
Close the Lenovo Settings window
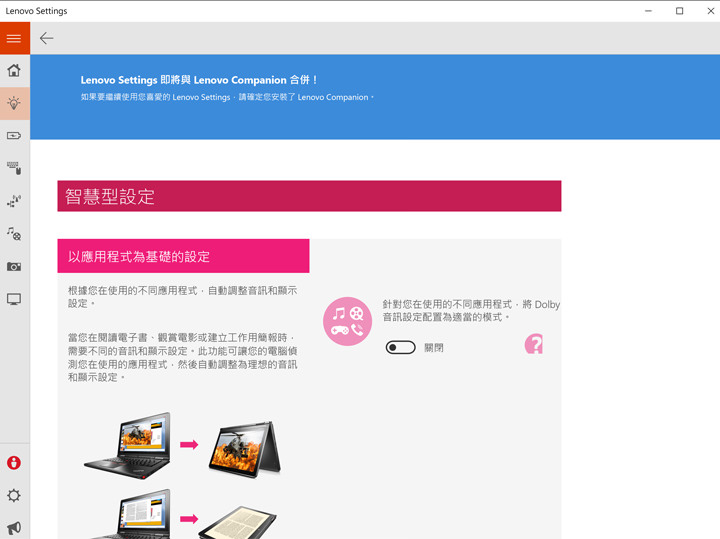710,11
